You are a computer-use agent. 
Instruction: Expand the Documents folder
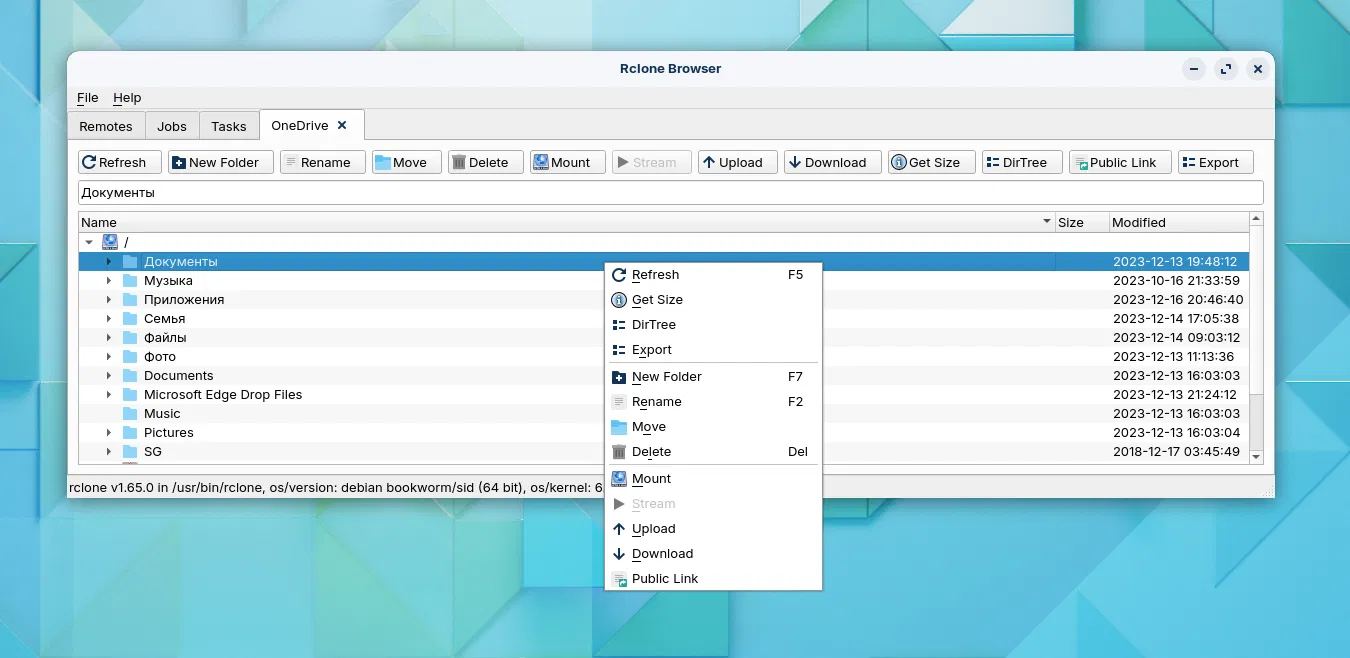pos(109,375)
